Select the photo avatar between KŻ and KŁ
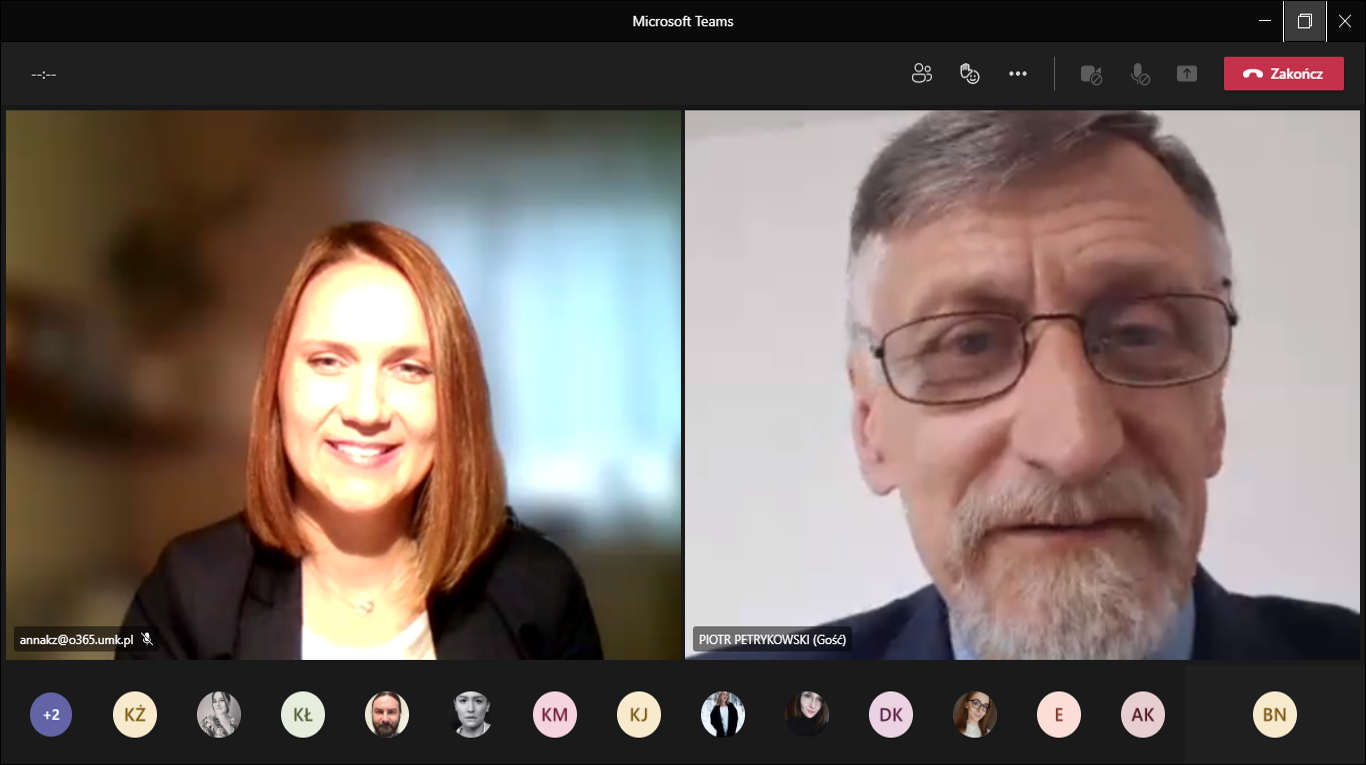 click(219, 715)
